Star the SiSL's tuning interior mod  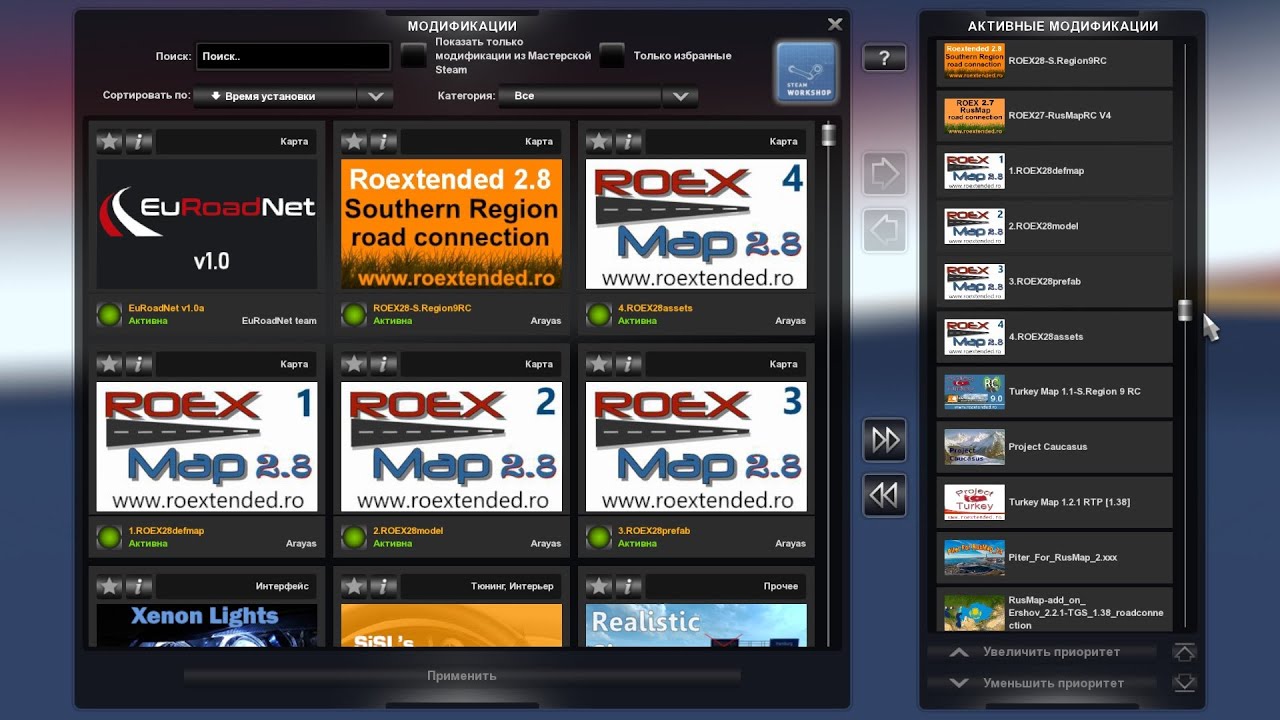[x=354, y=586]
